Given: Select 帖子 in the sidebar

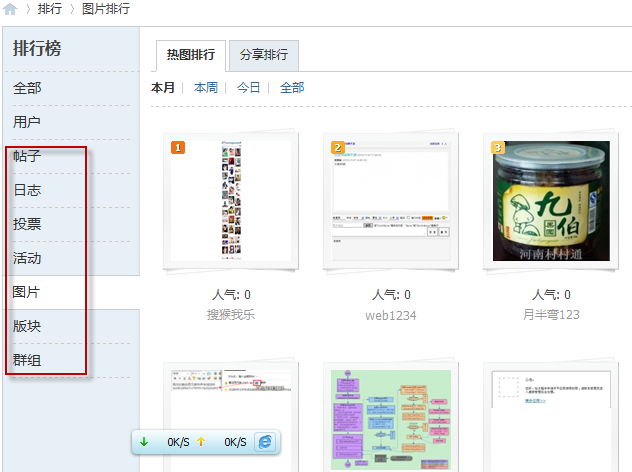Looking at the screenshot, I should 27,156.
